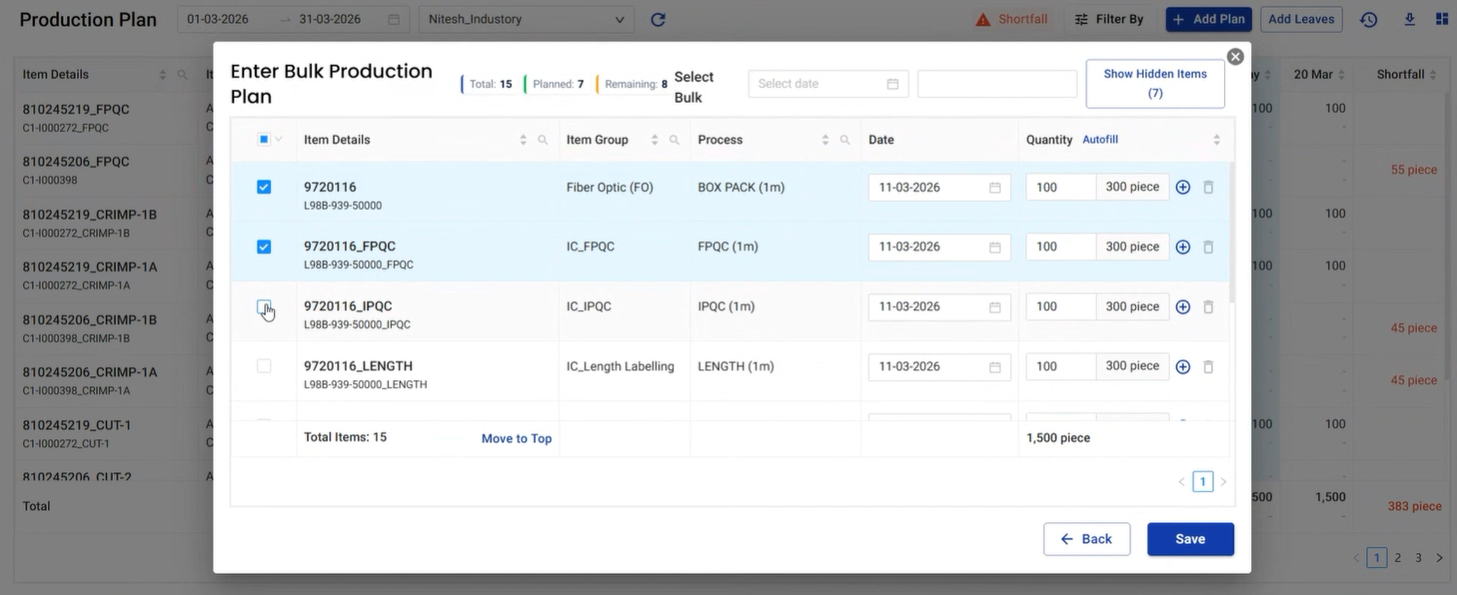Screen dimensions: 1457x595
Task: Close the Enter Bulk Production Plan dialog
Action: point(1235,57)
